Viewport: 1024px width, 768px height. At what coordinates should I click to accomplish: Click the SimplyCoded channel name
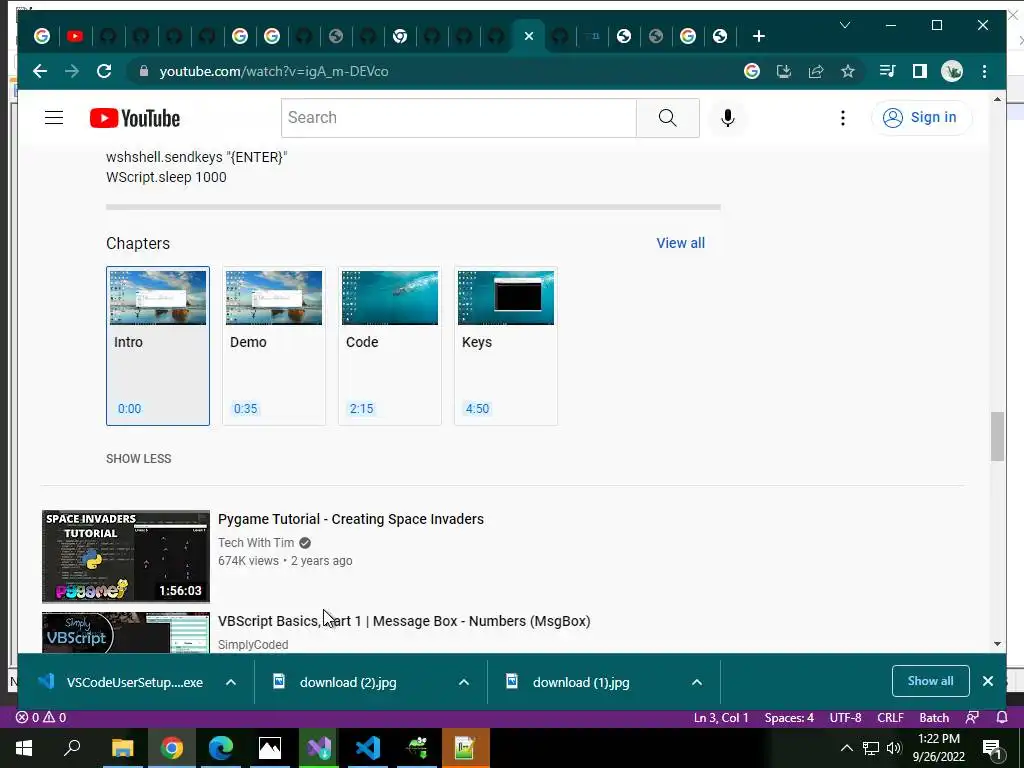tap(253, 645)
